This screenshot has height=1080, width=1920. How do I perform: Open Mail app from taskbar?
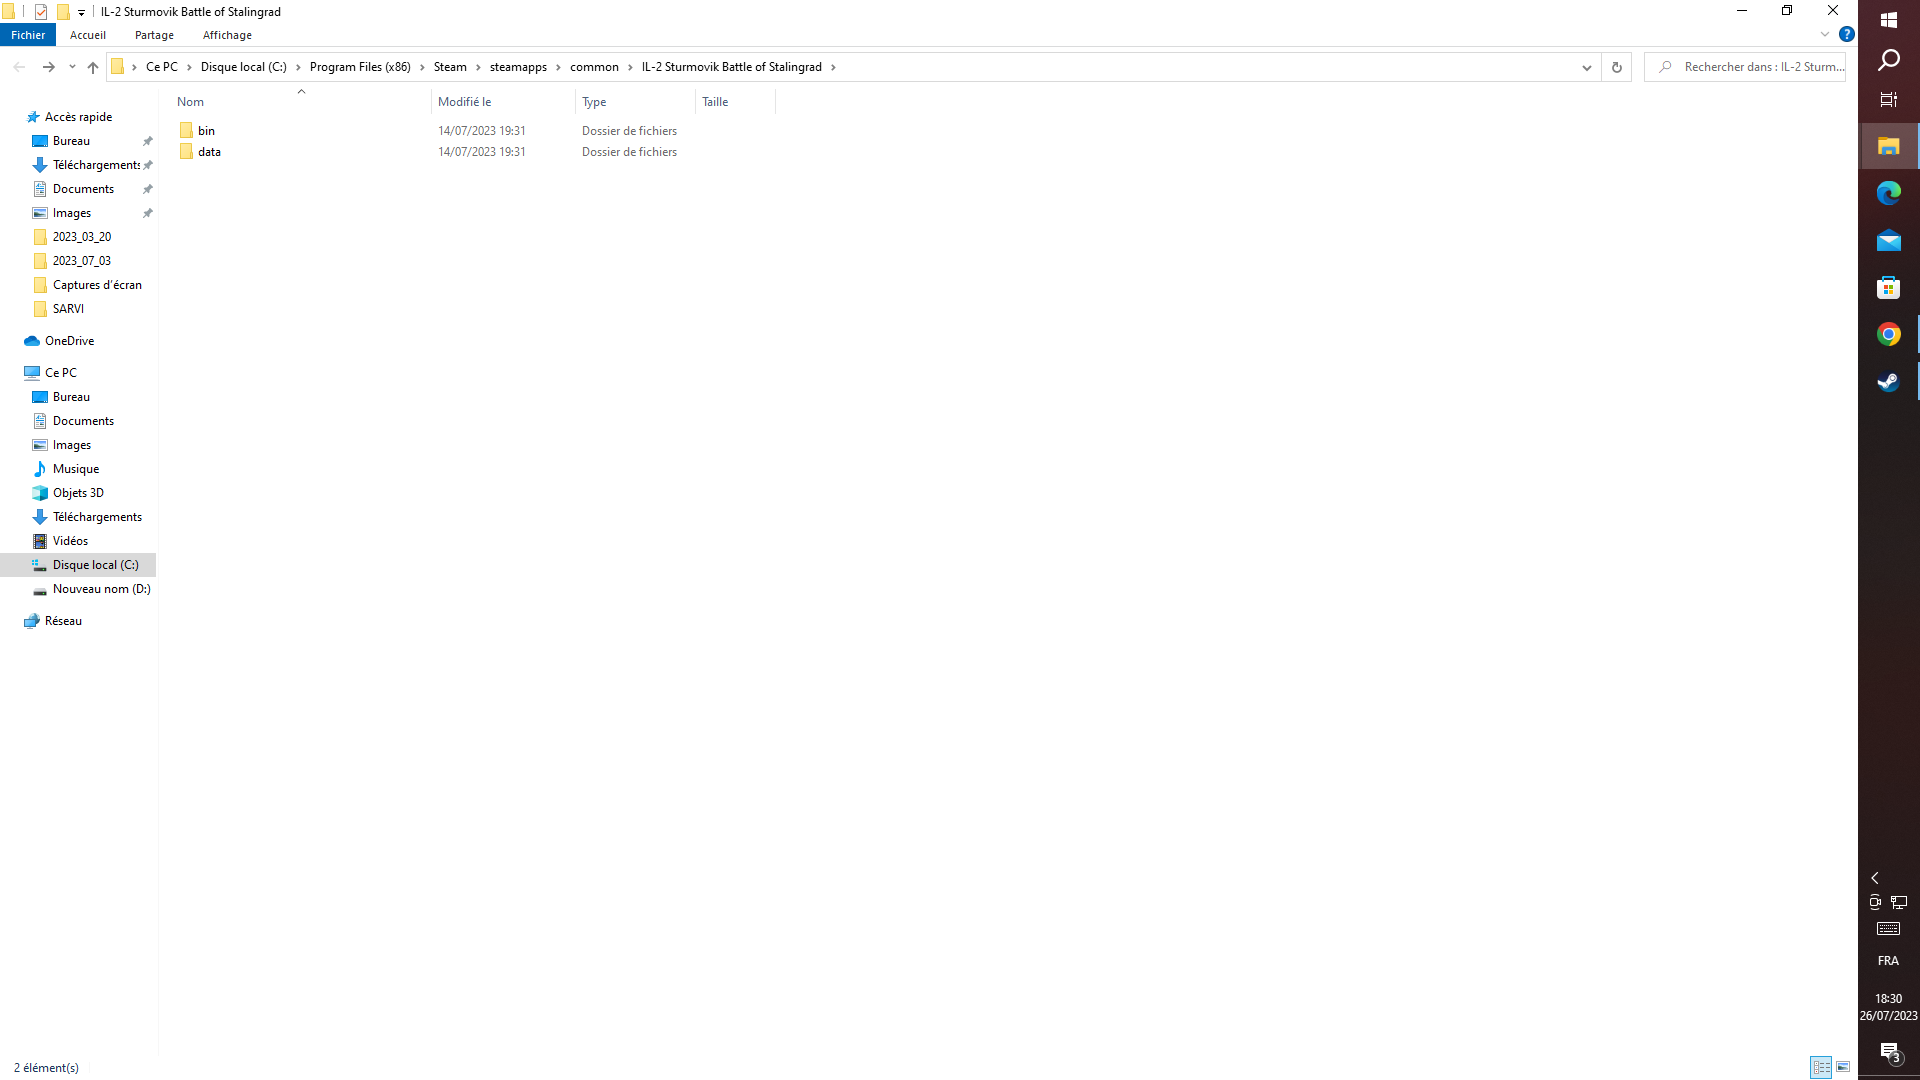[1889, 240]
